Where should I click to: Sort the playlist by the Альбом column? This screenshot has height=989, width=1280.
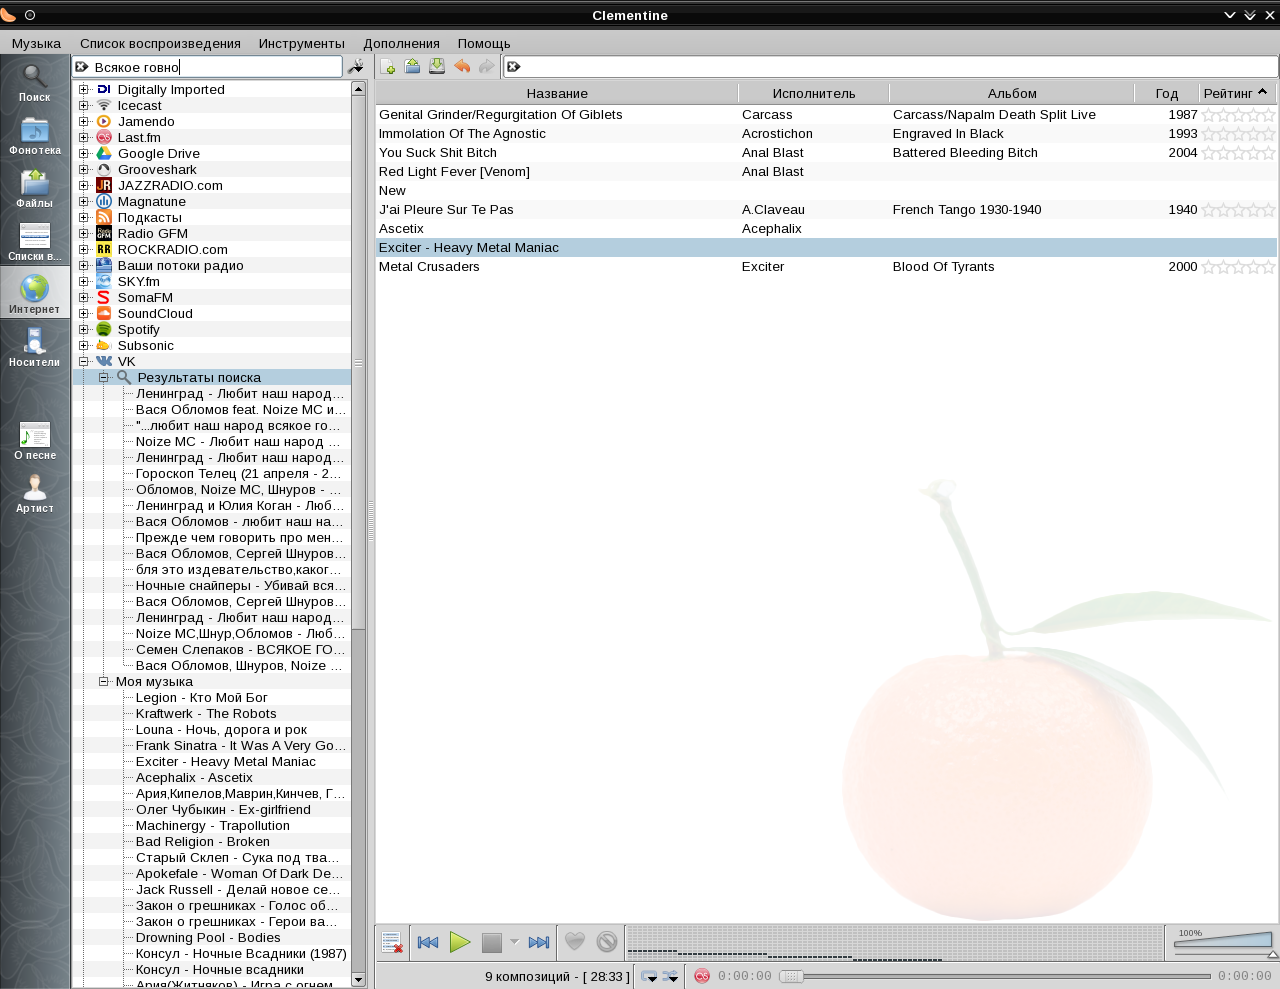[1012, 93]
